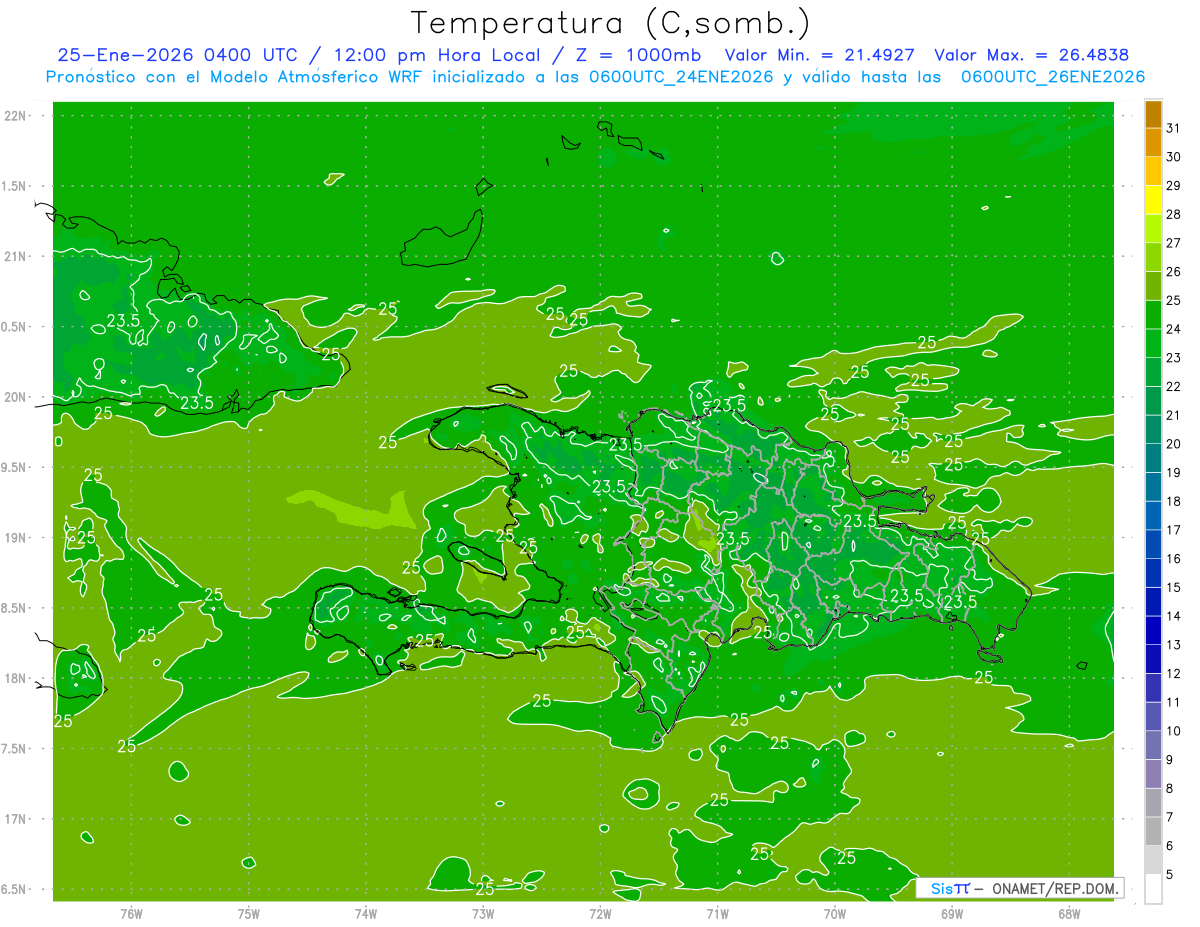Click the color legend value '23'
1200x927 pixels.
[1174, 358]
